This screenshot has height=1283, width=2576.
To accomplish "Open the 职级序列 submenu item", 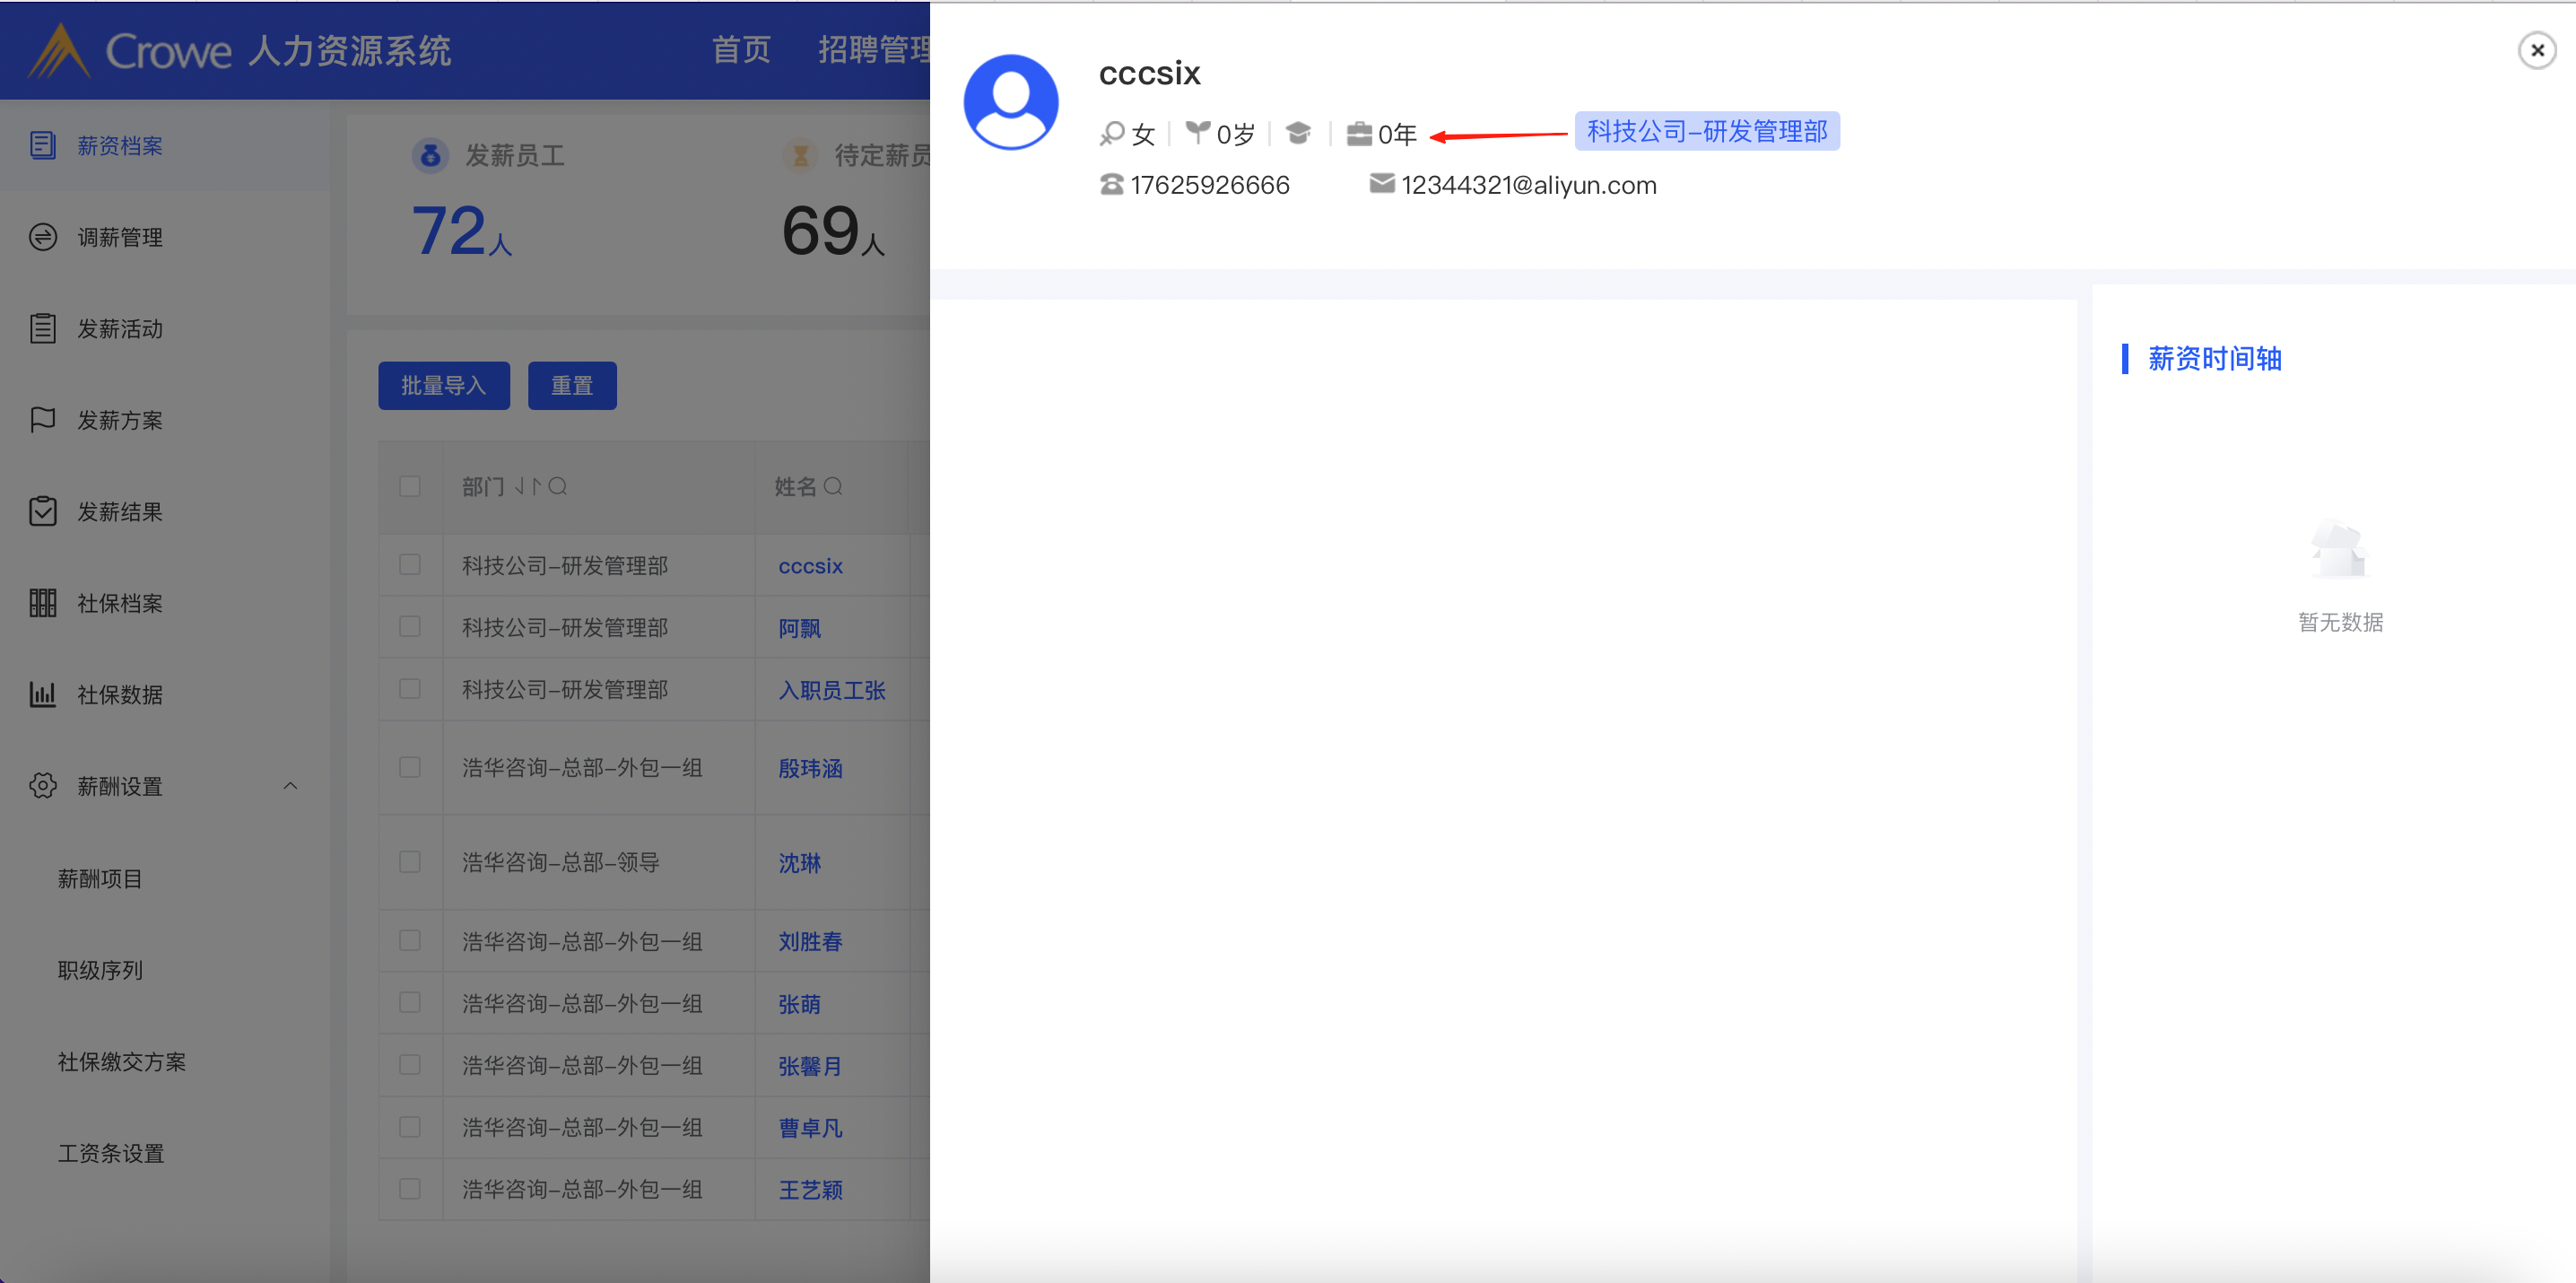I will click(100, 970).
